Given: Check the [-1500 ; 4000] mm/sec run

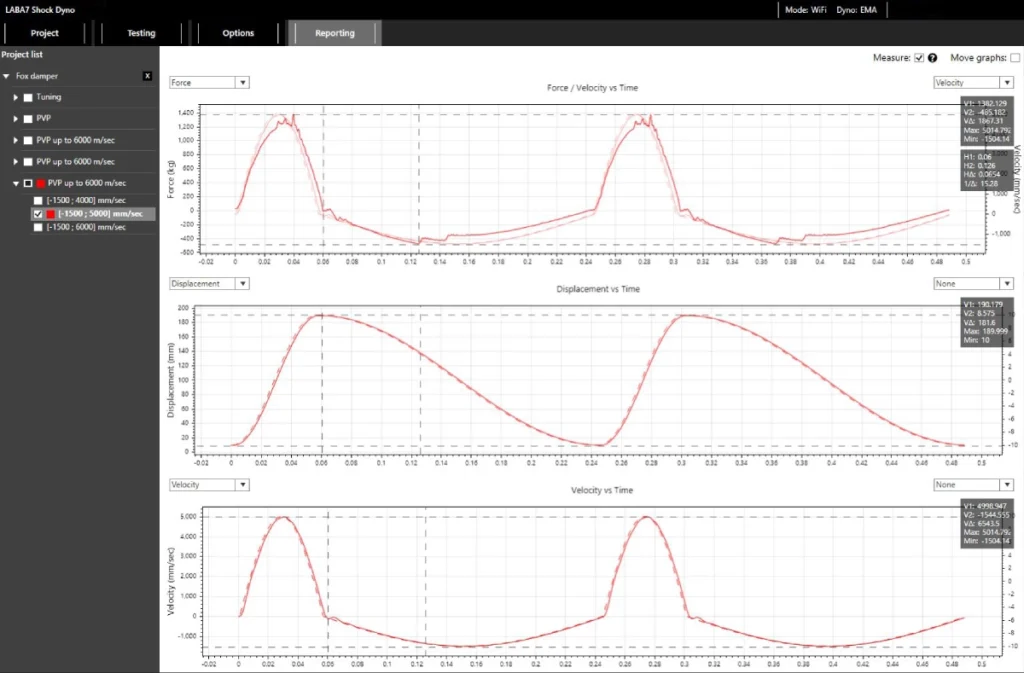Looking at the screenshot, I should tap(38, 200).
